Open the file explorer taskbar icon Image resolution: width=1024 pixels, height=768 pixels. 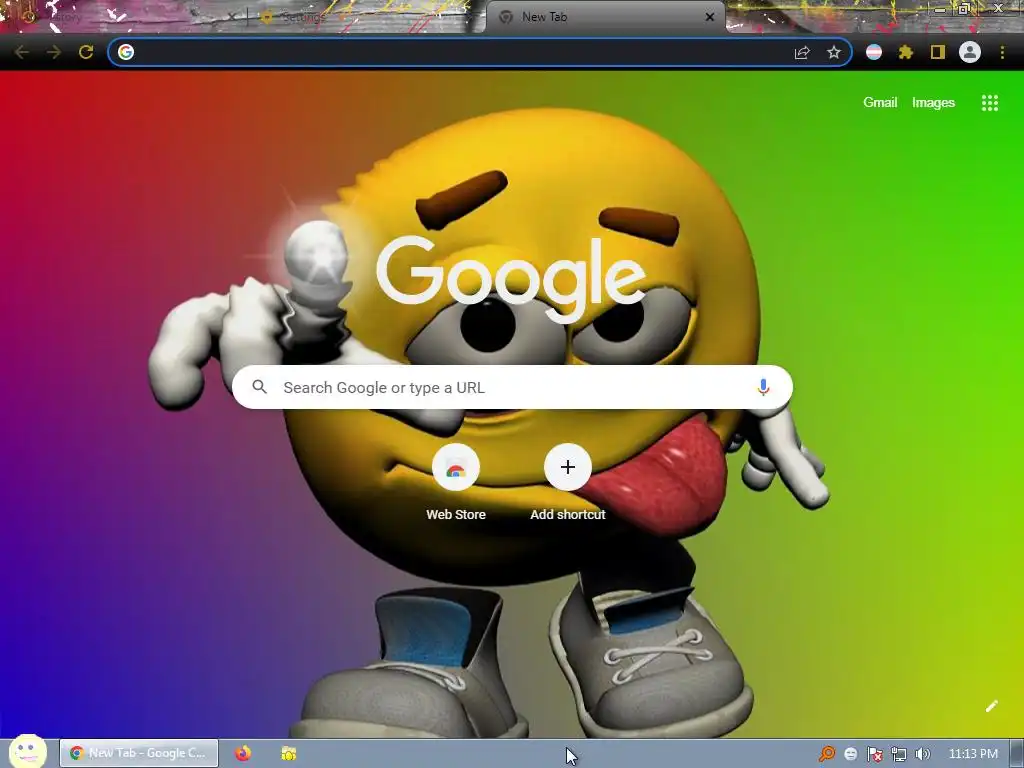[x=289, y=753]
